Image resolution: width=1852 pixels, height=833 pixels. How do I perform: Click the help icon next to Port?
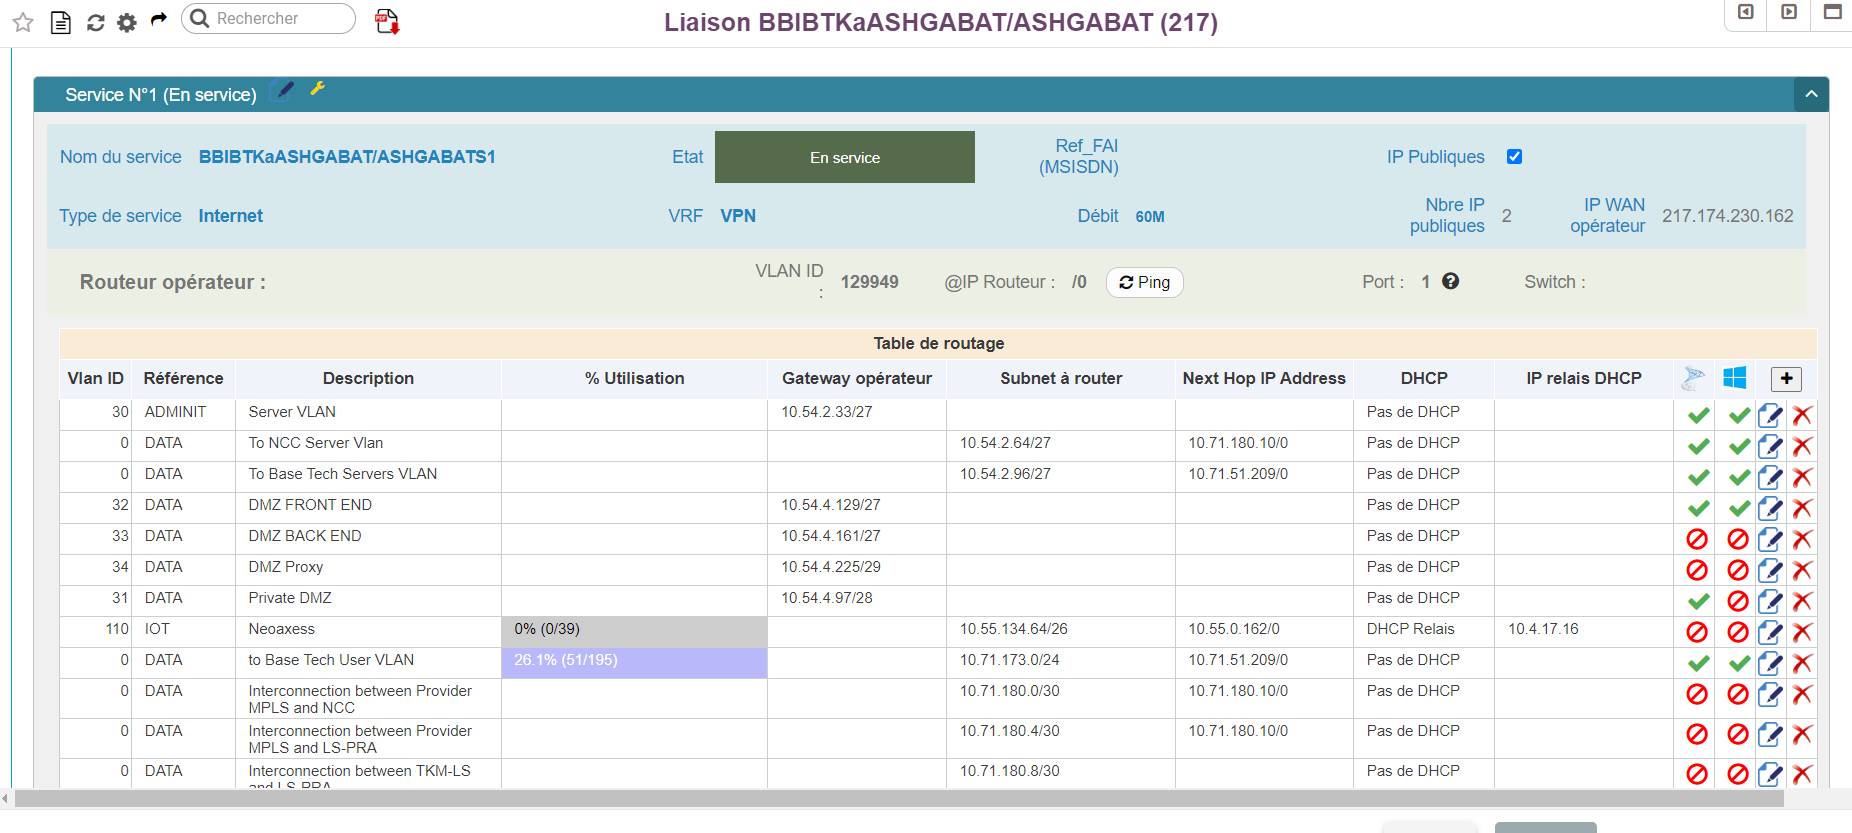(1450, 282)
